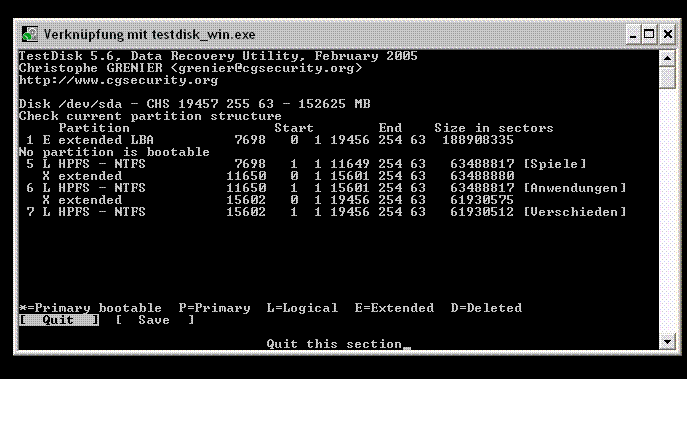Click the 'L=Logical' legend entry
The image size is (687, 432).
302,308
